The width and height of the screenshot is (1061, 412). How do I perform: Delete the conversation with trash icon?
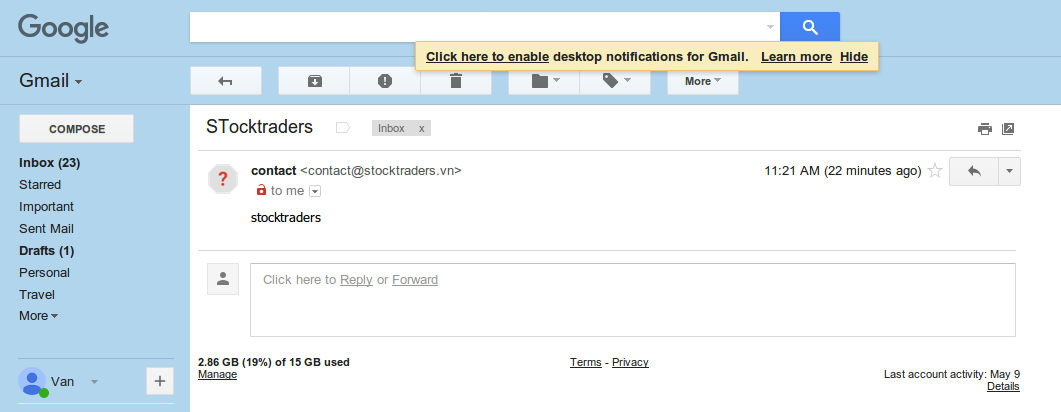pyautogui.click(x=456, y=81)
